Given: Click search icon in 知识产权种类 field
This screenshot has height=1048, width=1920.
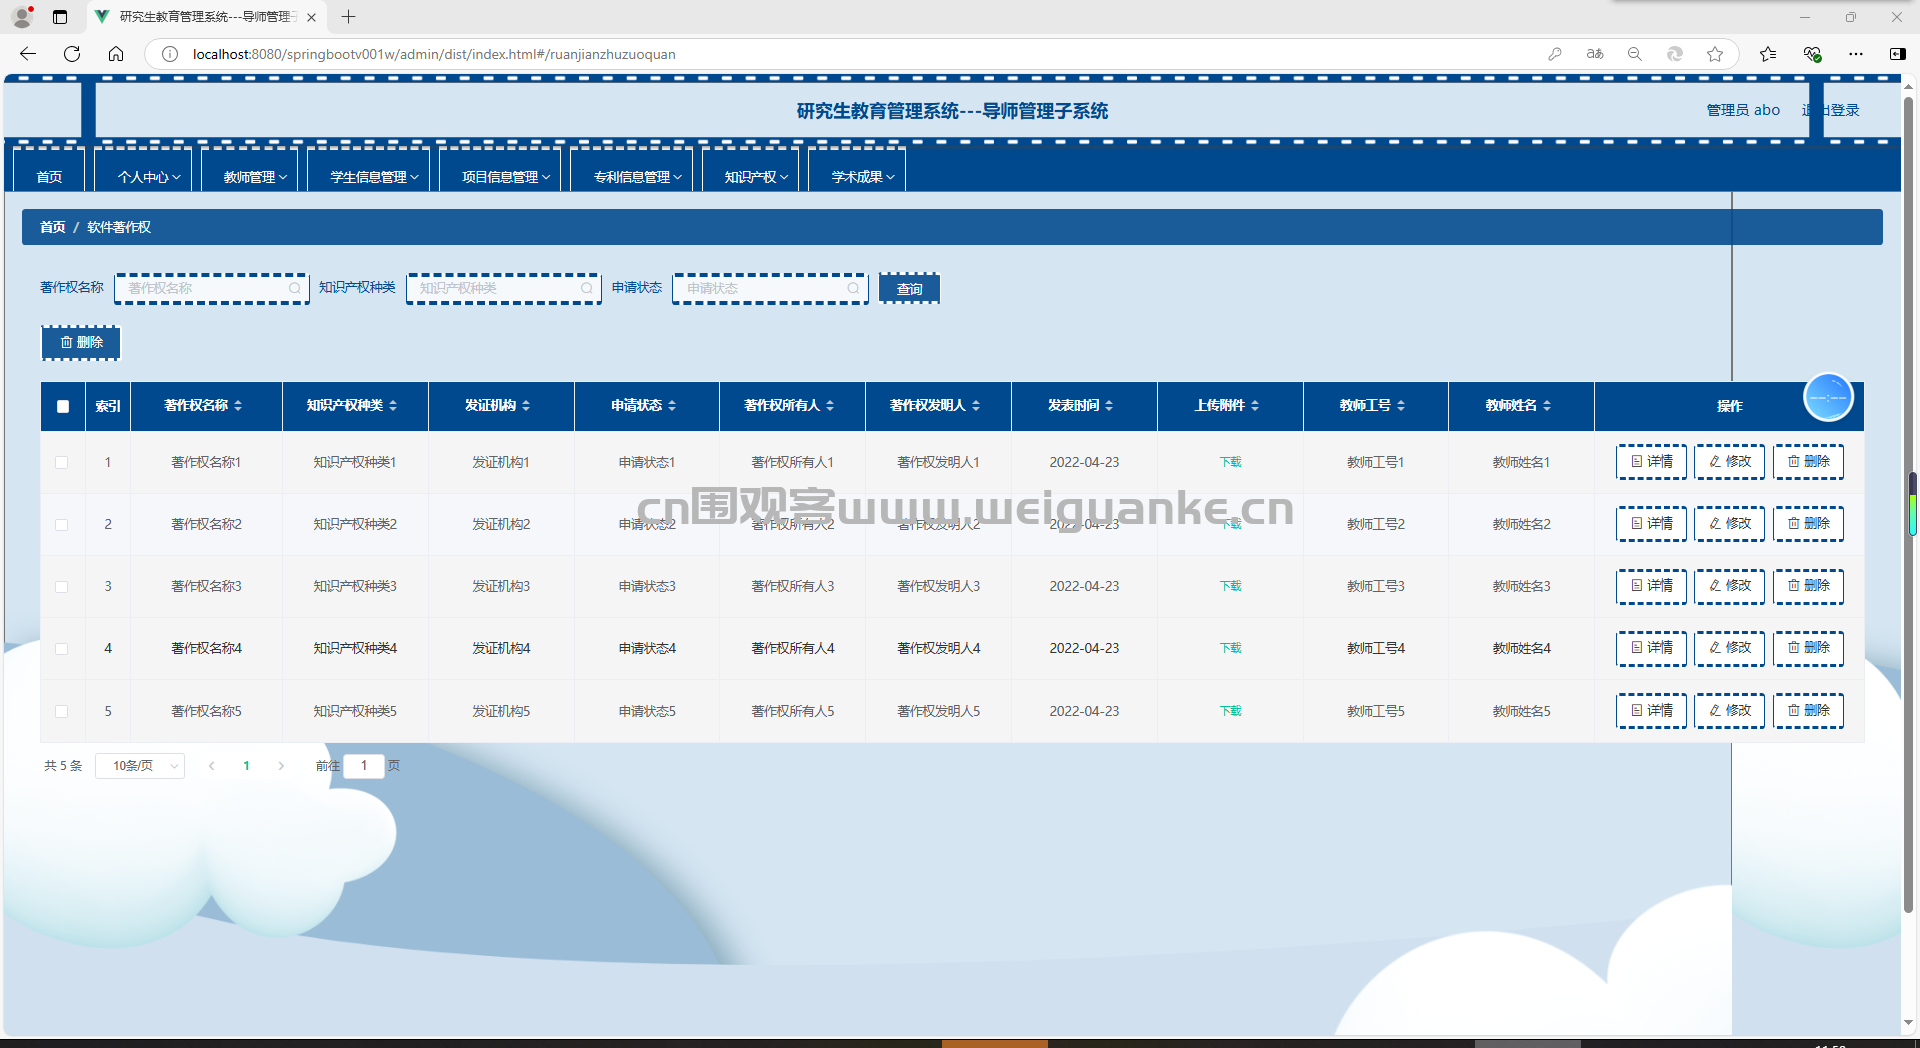Looking at the screenshot, I should 587,288.
